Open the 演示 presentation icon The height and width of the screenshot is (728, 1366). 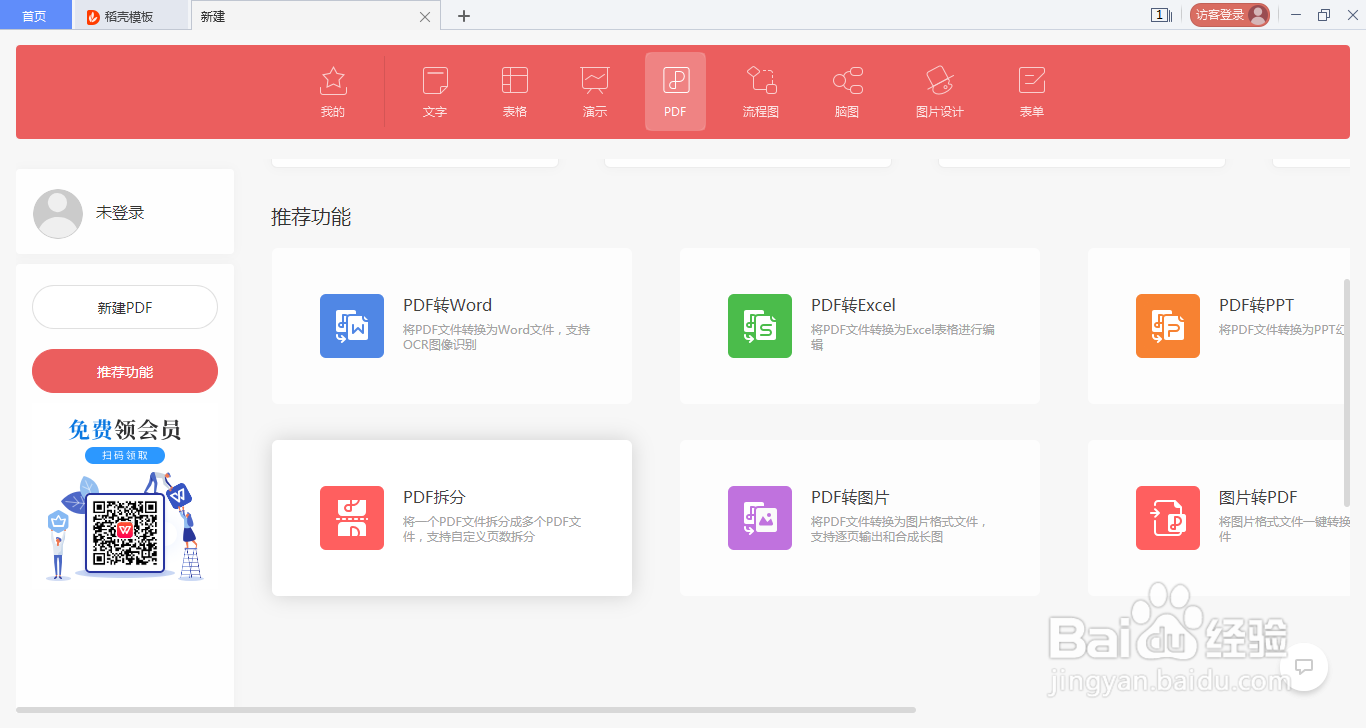pos(594,90)
